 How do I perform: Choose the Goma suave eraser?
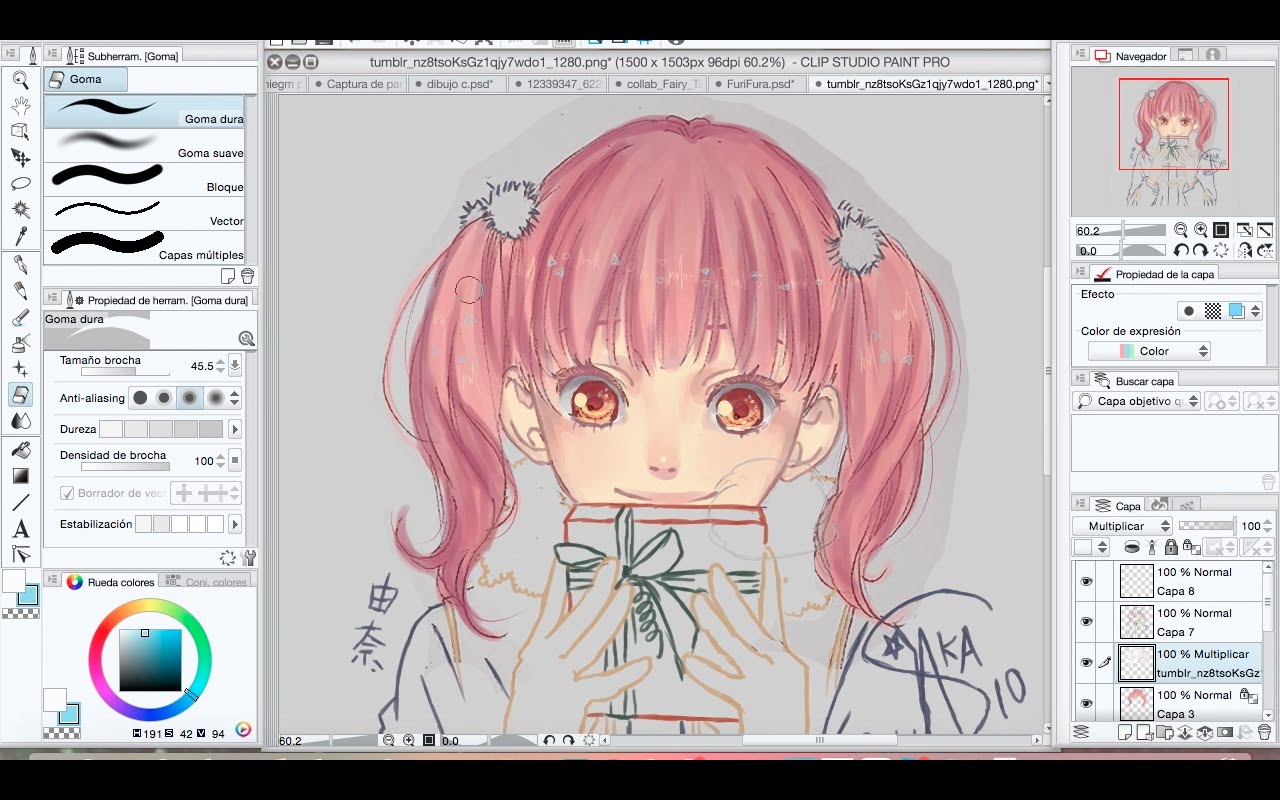pos(144,144)
